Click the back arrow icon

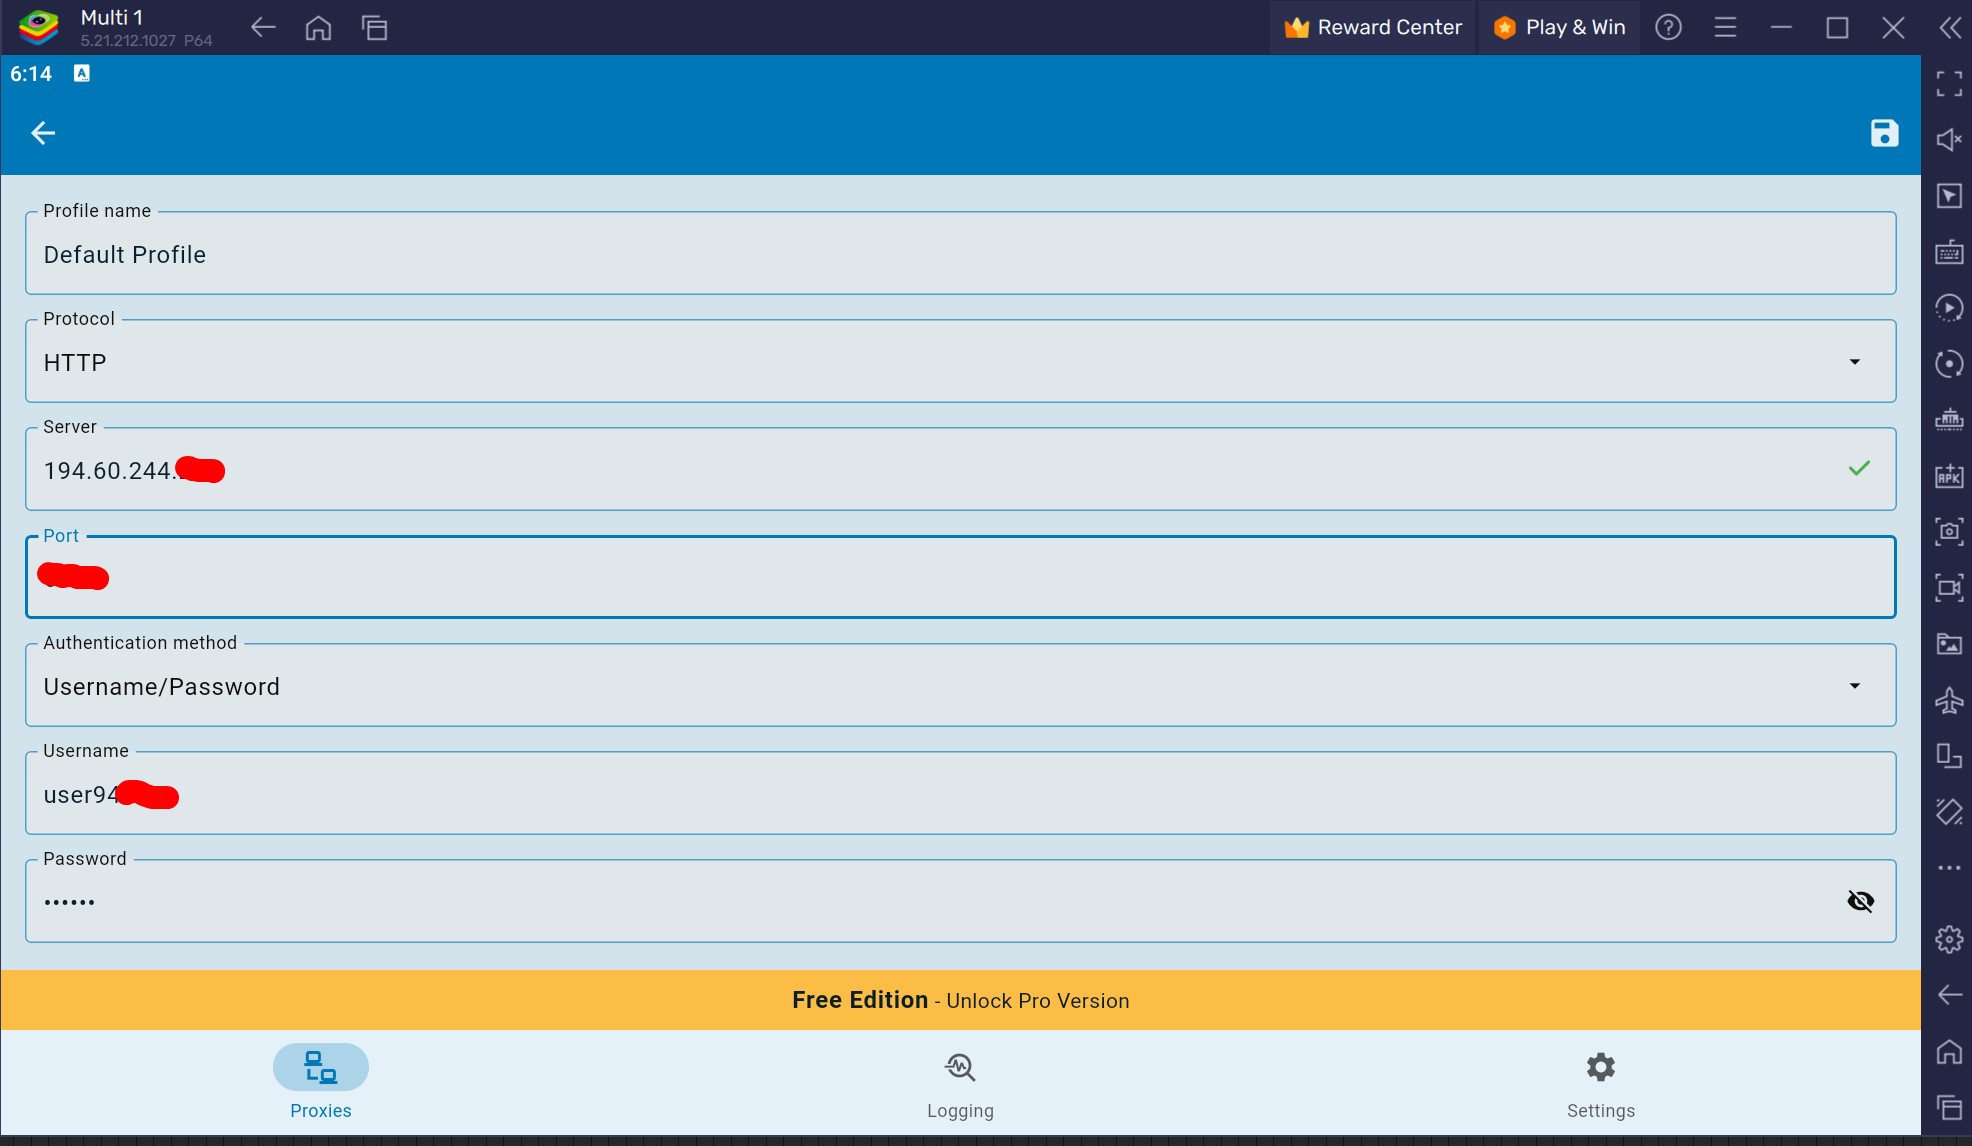(42, 132)
